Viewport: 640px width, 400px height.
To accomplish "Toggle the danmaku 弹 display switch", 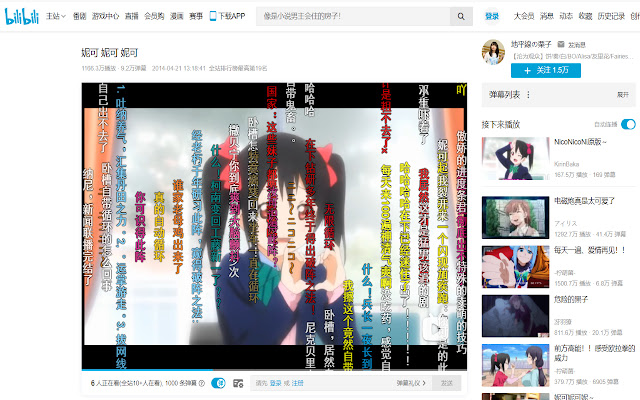I will tap(218, 383).
